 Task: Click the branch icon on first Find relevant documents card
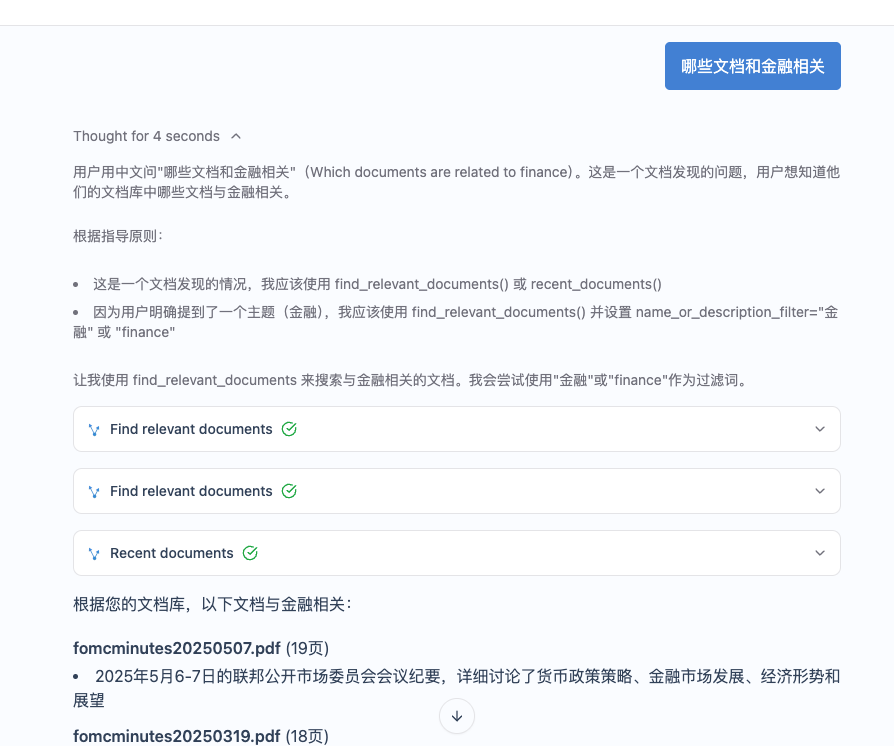pyautogui.click(x=93, y=429)
